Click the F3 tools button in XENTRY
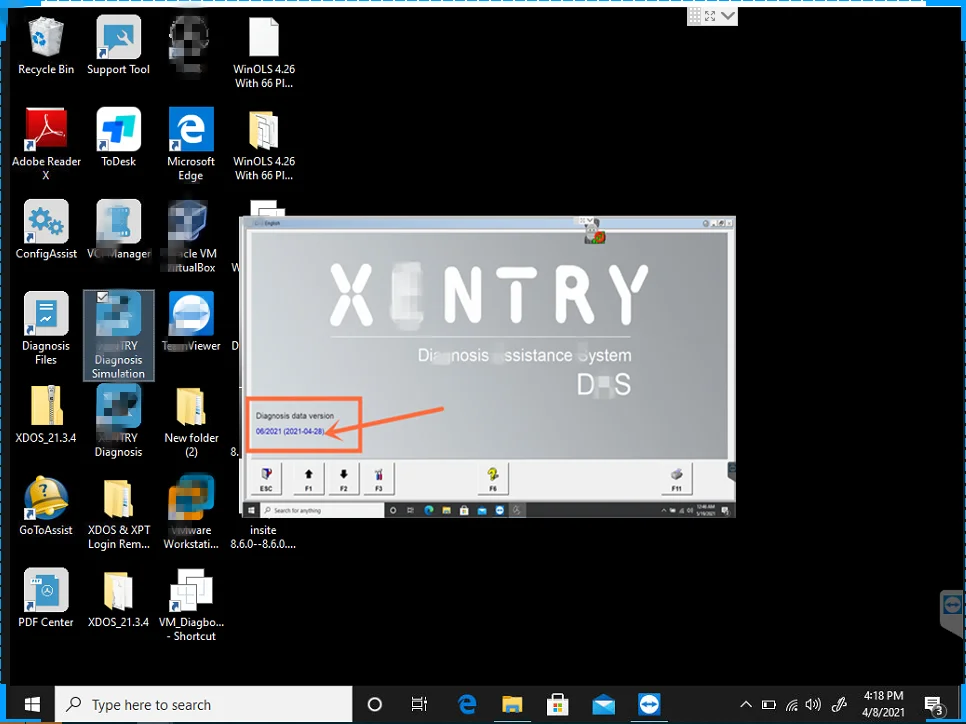The width and height of the screenshot is (966, 724). (378, 479)
